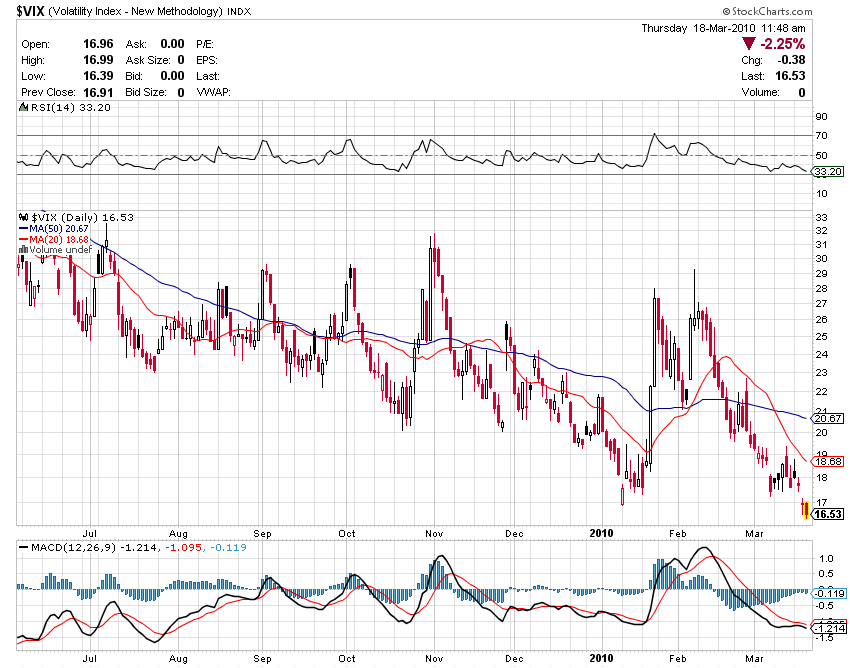Click the yellow-highlighted latest candlestick
850x668 pixels.
(807, 510)
